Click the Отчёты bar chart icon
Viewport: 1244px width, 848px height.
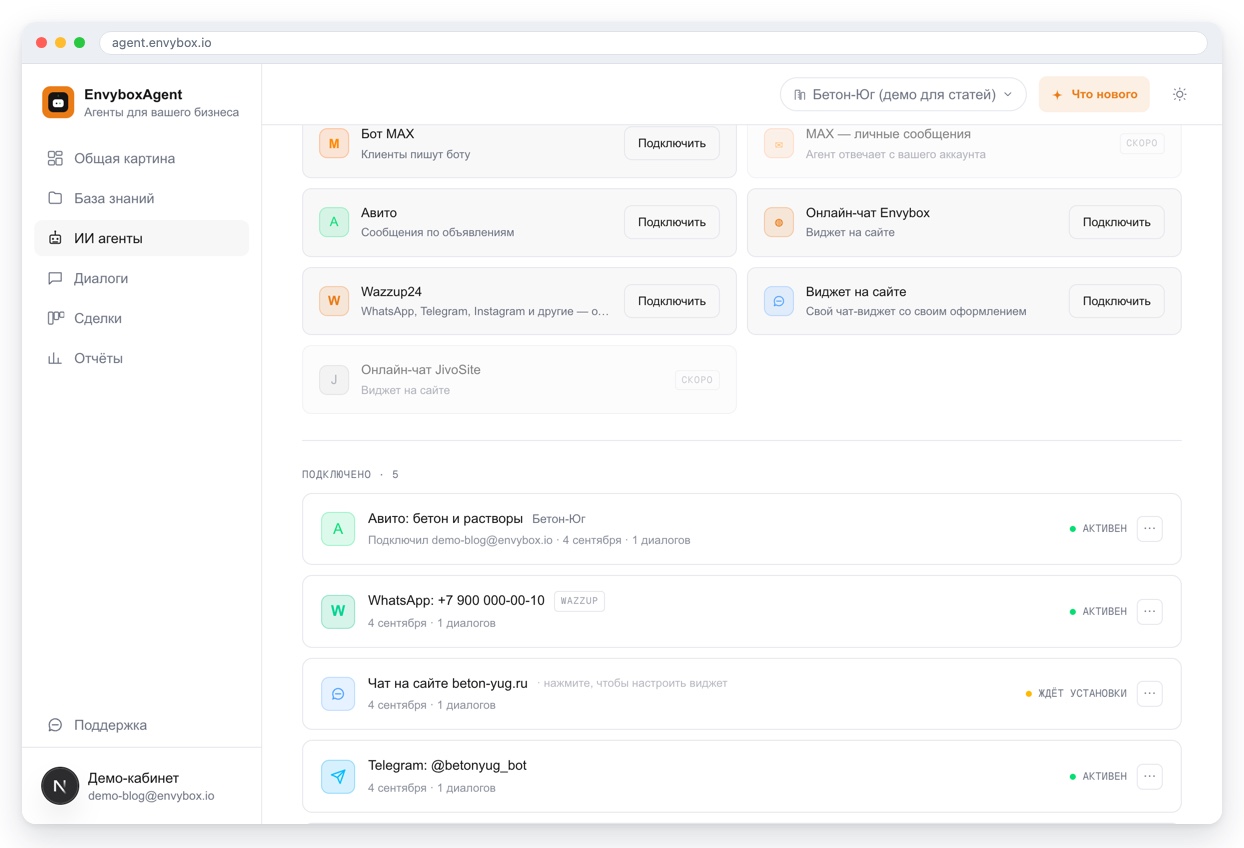click(55, 358)
